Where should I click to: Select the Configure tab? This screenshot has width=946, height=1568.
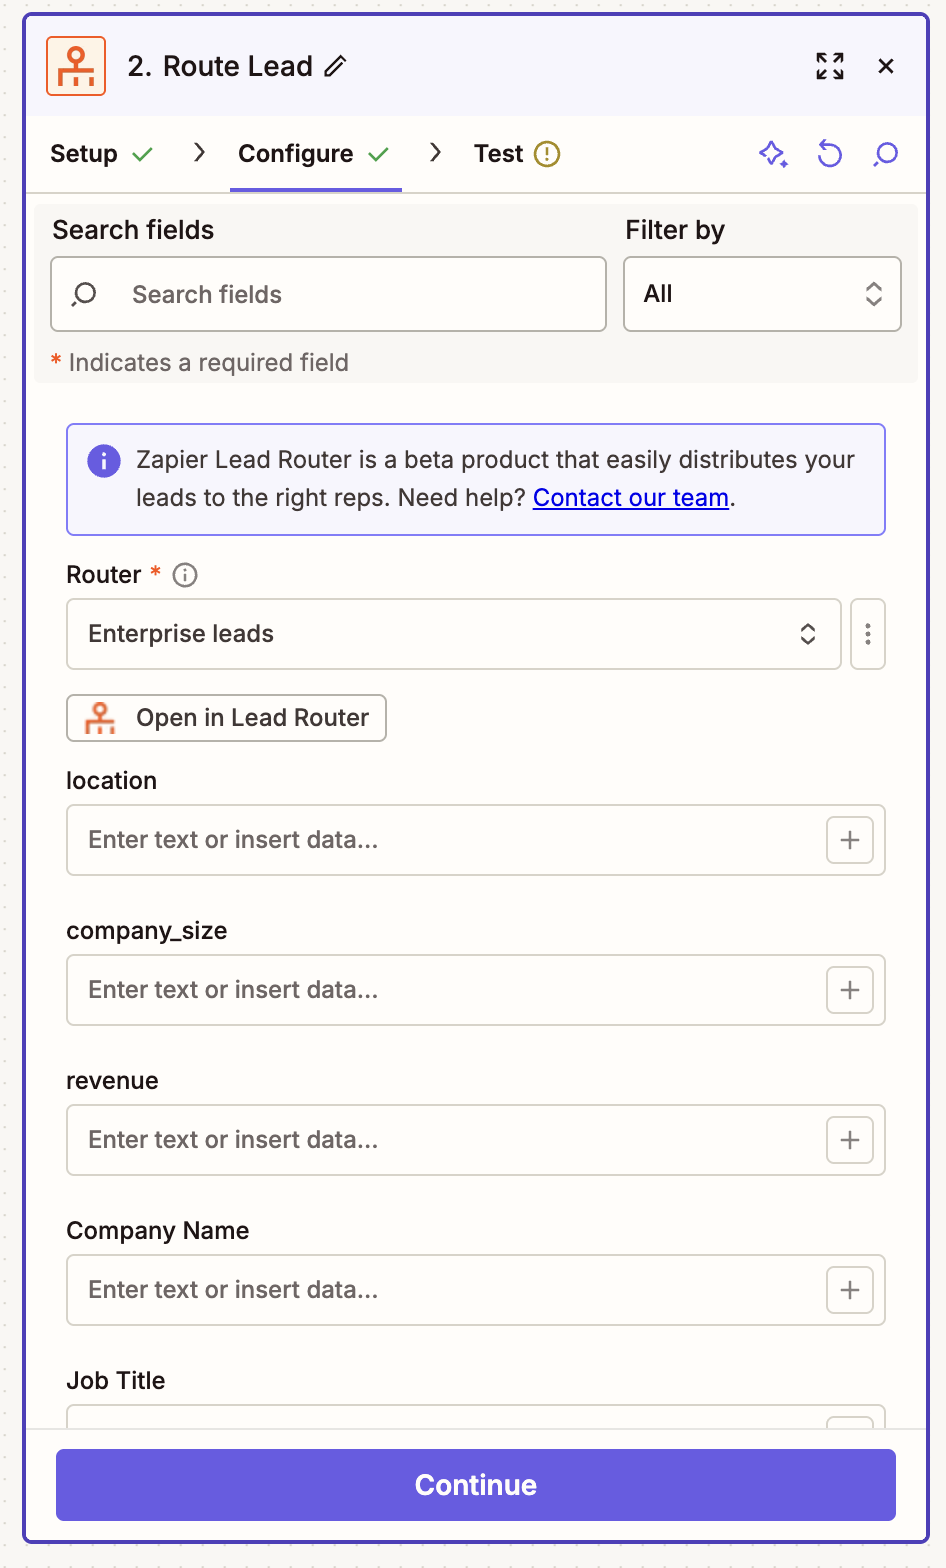[314, 154]
